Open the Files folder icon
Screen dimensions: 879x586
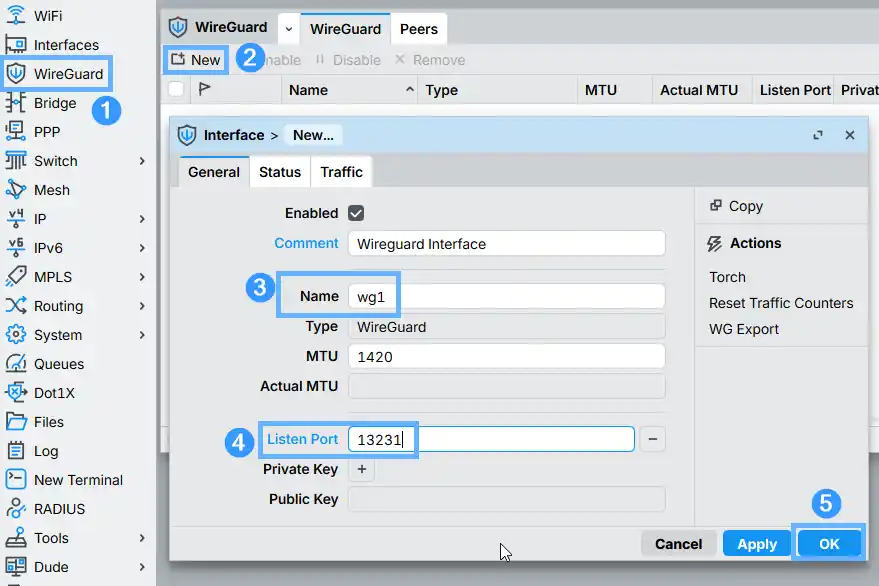[x=16, y=422]
